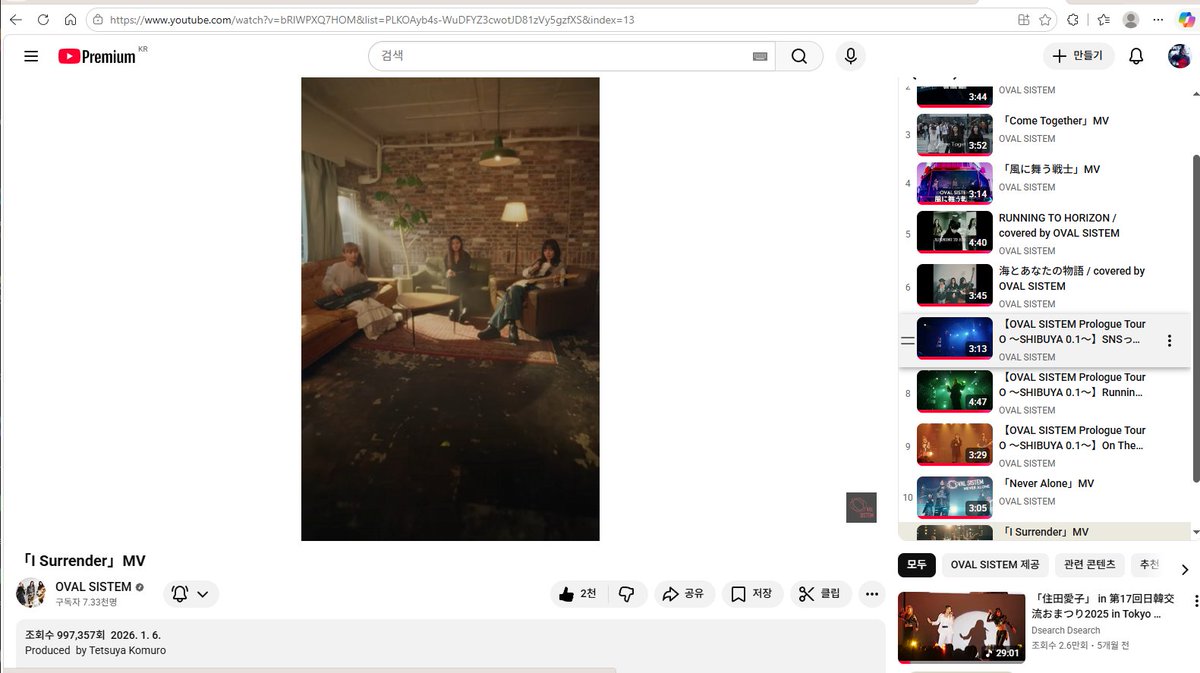This screenshot has height=673, width=1200.
Task: Go back with the browser back arrow
Action: coord(16,20)
